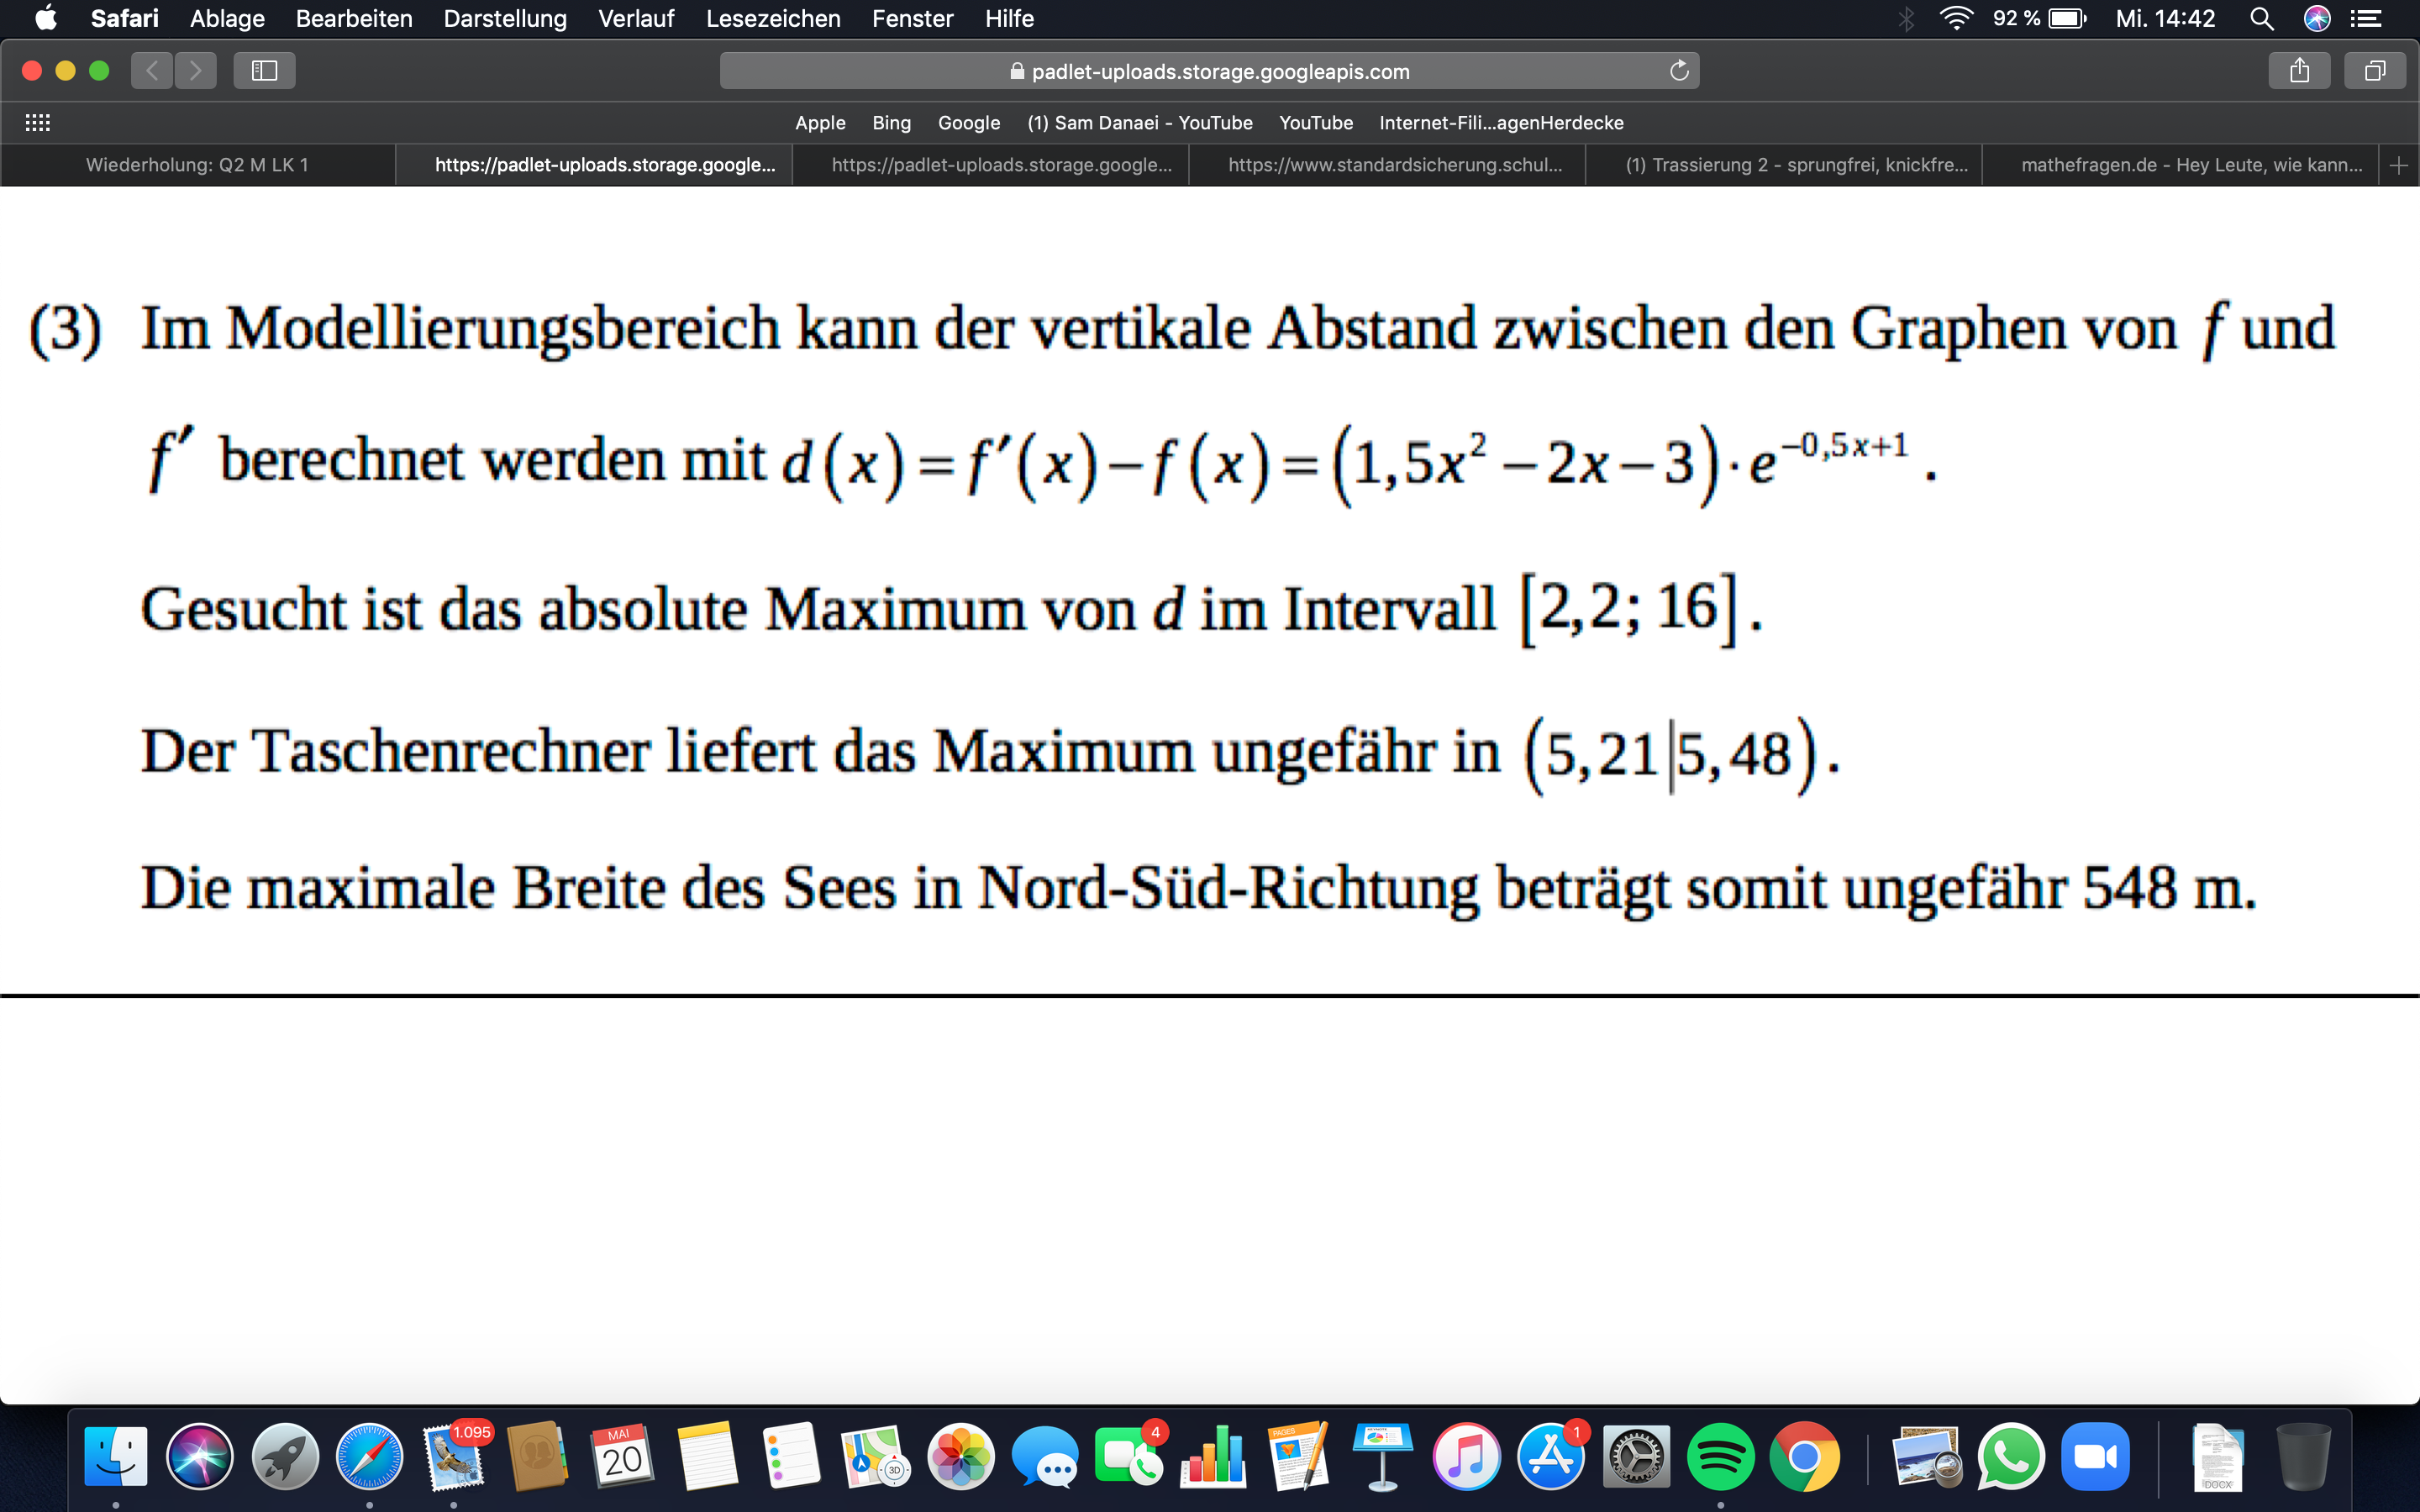Open Mail with 1.095 unread badge
This screenshot has width=2420, height=1512.
(454, 1456)
